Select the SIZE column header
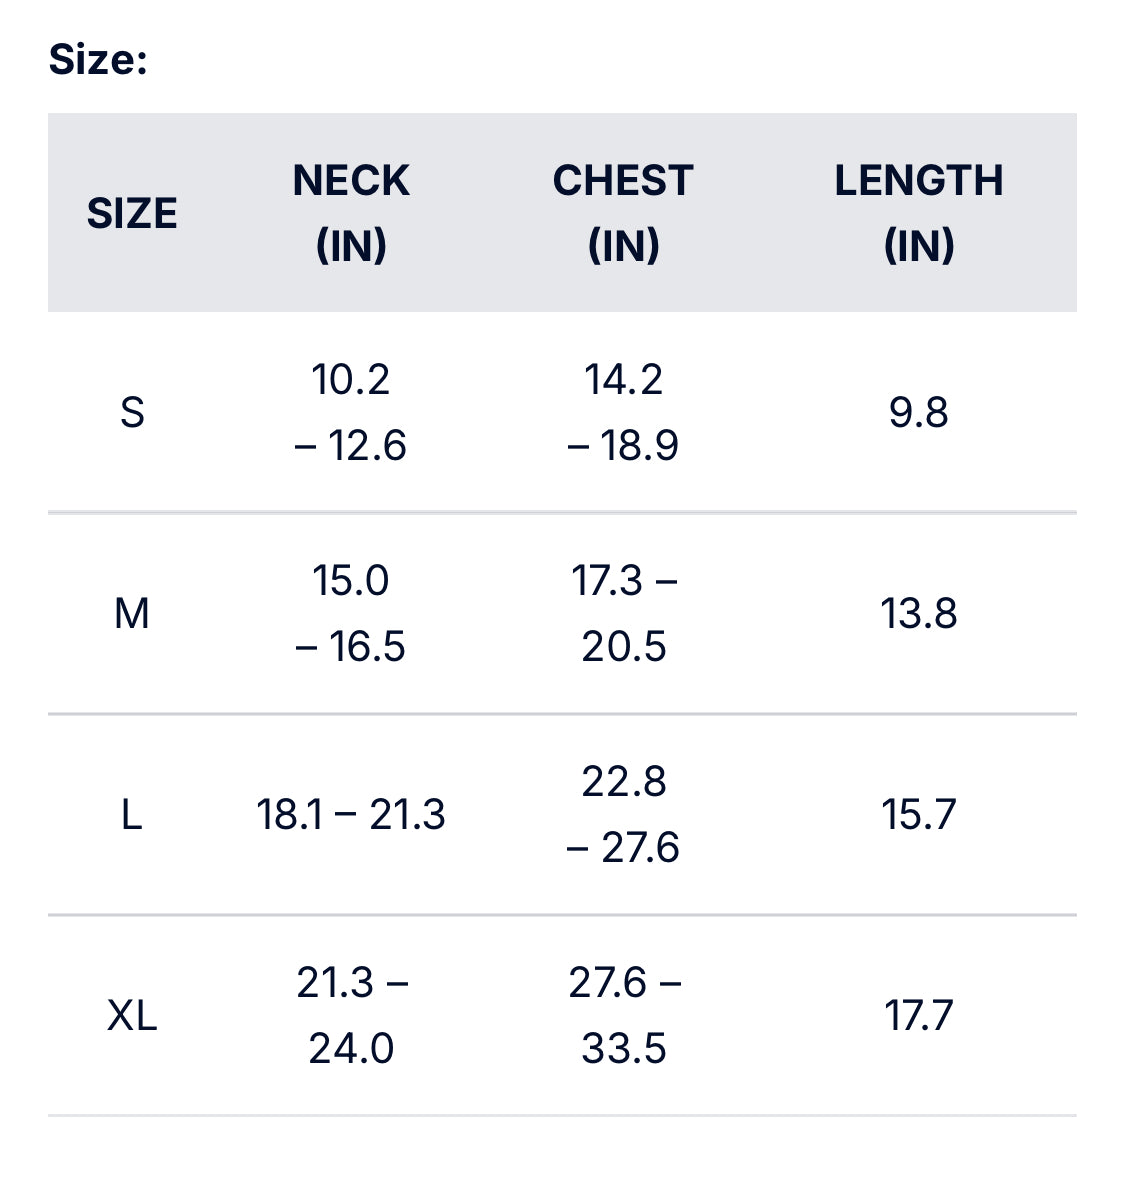 coord(132,213)
